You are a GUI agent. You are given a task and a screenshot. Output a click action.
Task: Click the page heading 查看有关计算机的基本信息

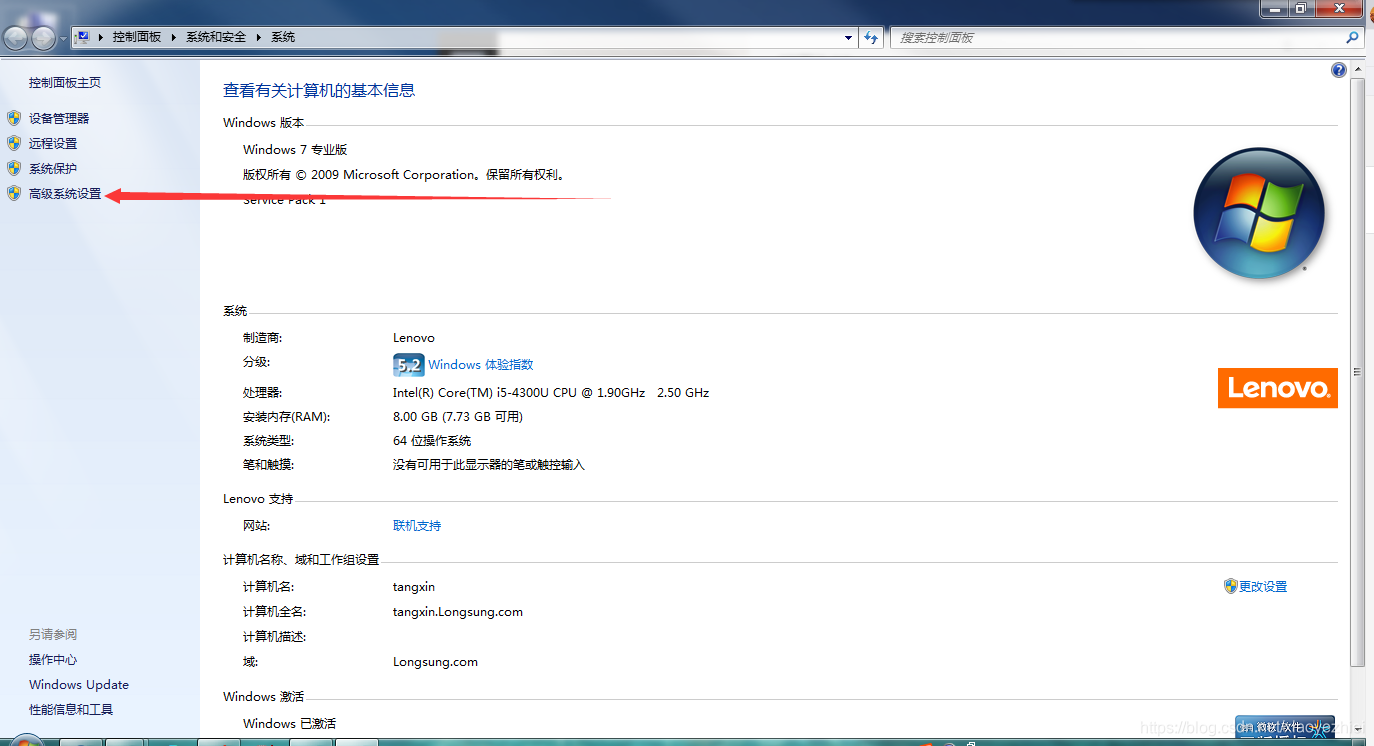pos(319,90)
